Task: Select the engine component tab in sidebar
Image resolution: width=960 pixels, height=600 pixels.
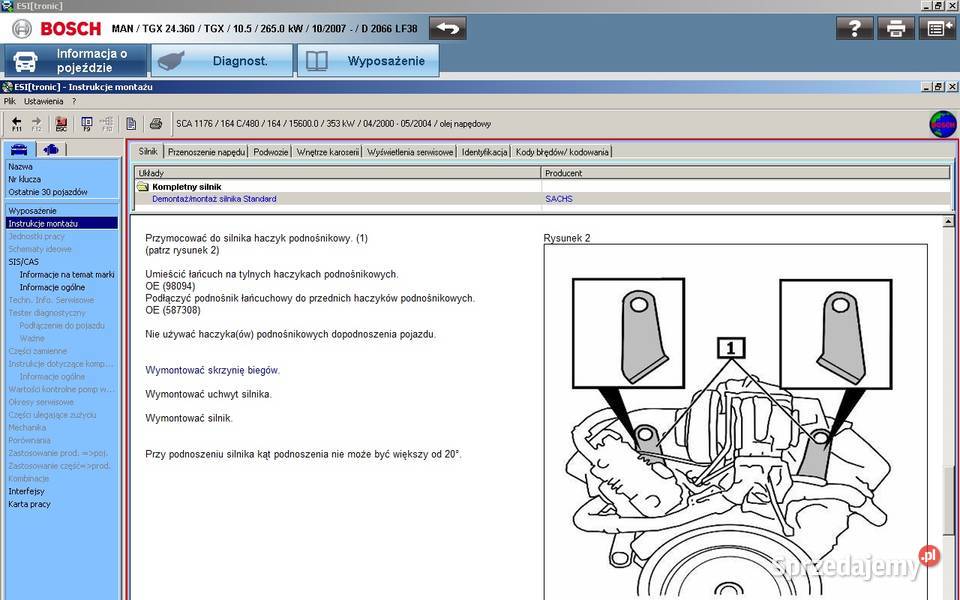Action: [x=51, y=149]
